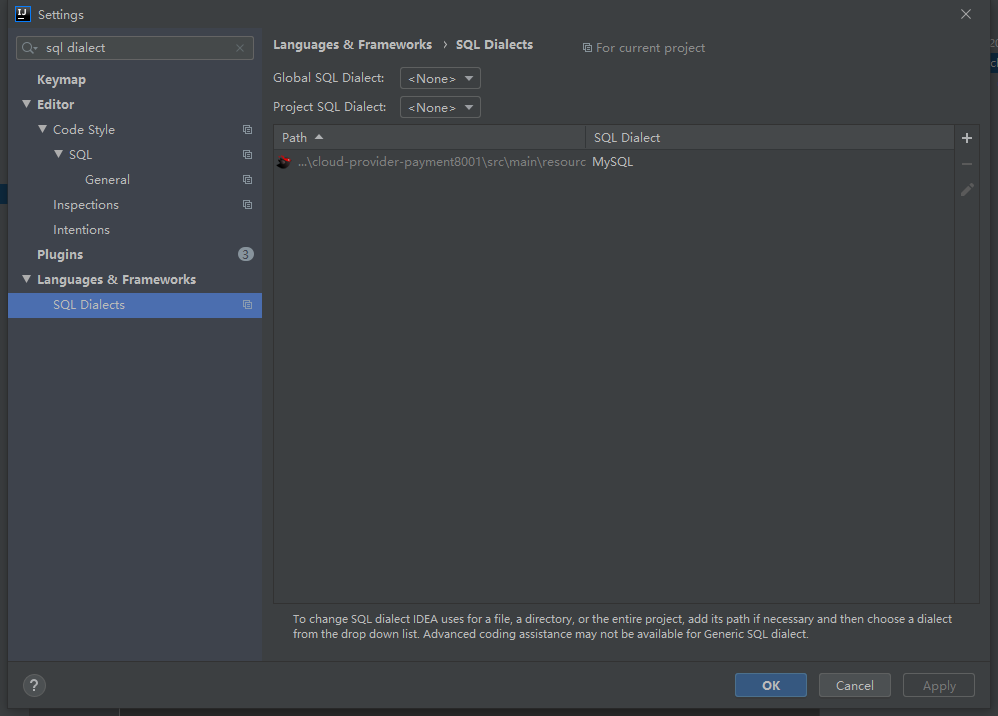Select Keymap in the settings tree
This screenshot has height=716, width=998.
61,80
